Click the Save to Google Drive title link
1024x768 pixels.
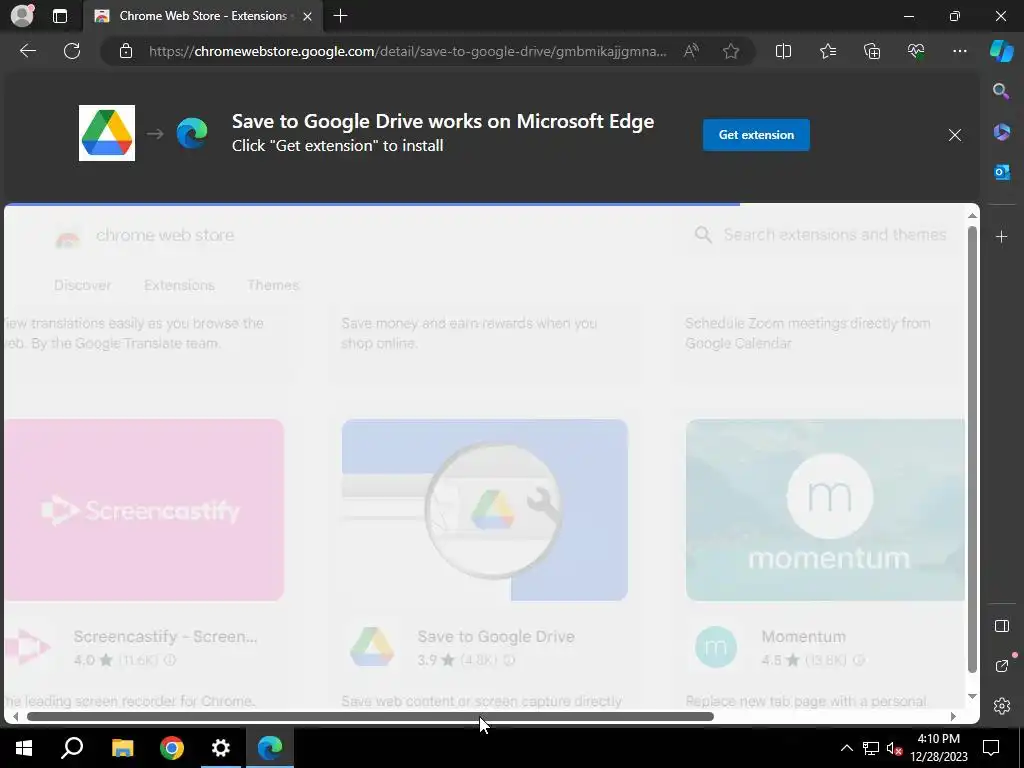[x=496, y=637]
